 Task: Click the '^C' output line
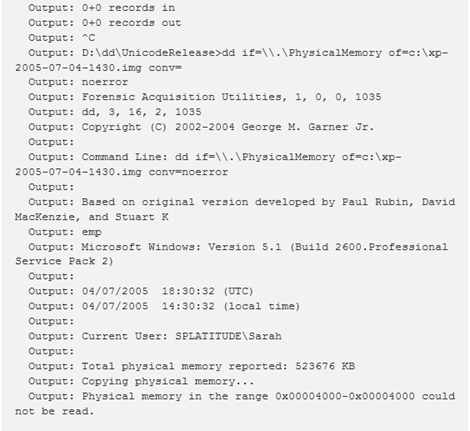tap(62, 38)
